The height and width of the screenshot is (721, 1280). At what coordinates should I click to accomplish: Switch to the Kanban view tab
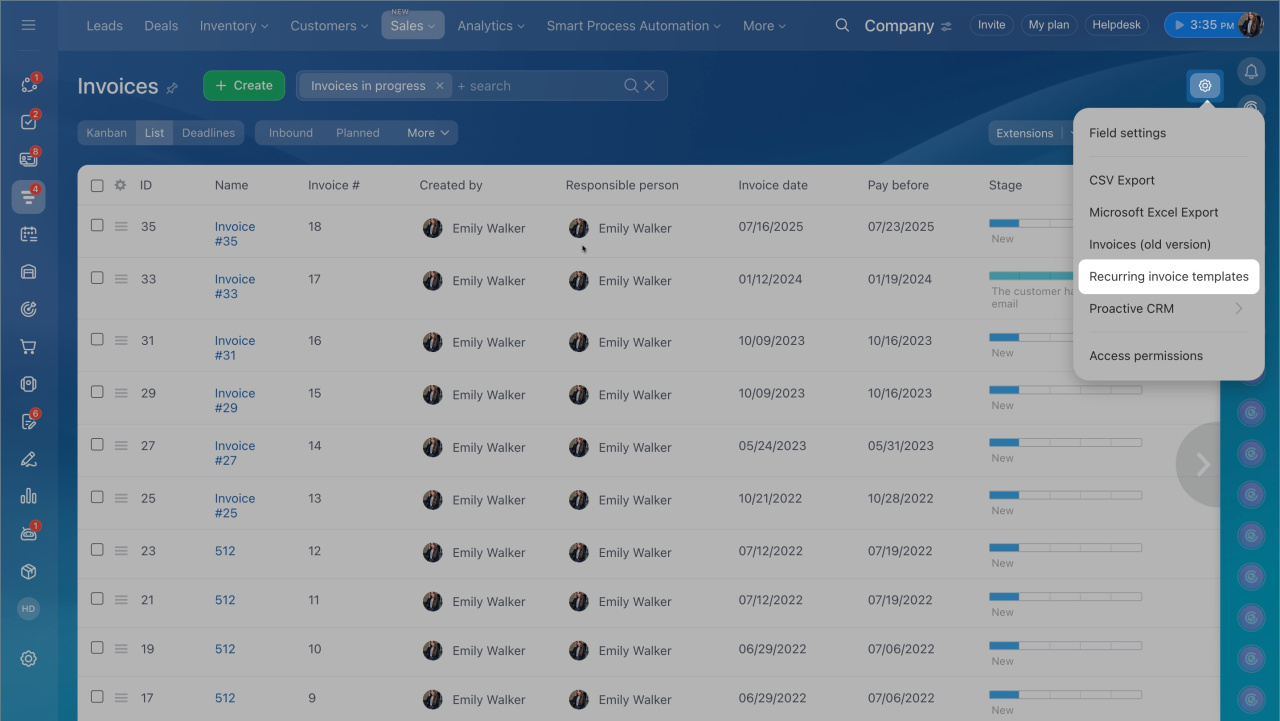pyautogui.click(x=106, y=133)
